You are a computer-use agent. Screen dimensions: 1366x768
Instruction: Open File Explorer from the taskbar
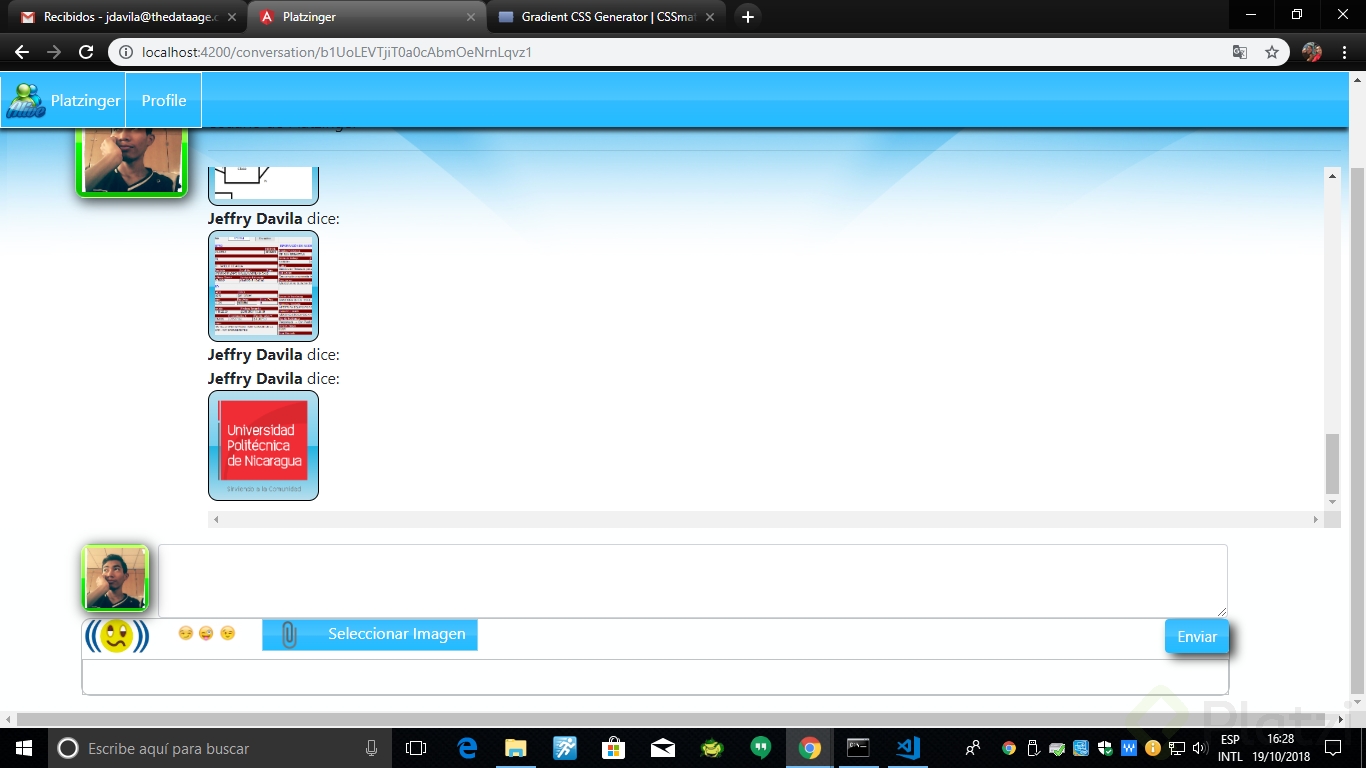click(516, 748)
